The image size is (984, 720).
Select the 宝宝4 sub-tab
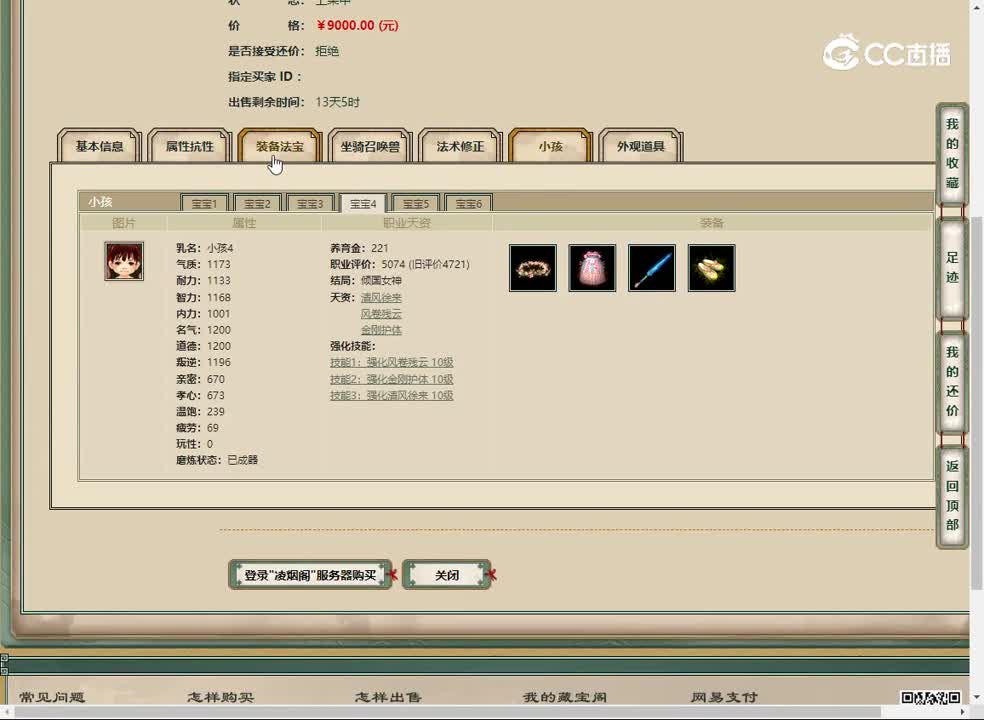point(363,203)
